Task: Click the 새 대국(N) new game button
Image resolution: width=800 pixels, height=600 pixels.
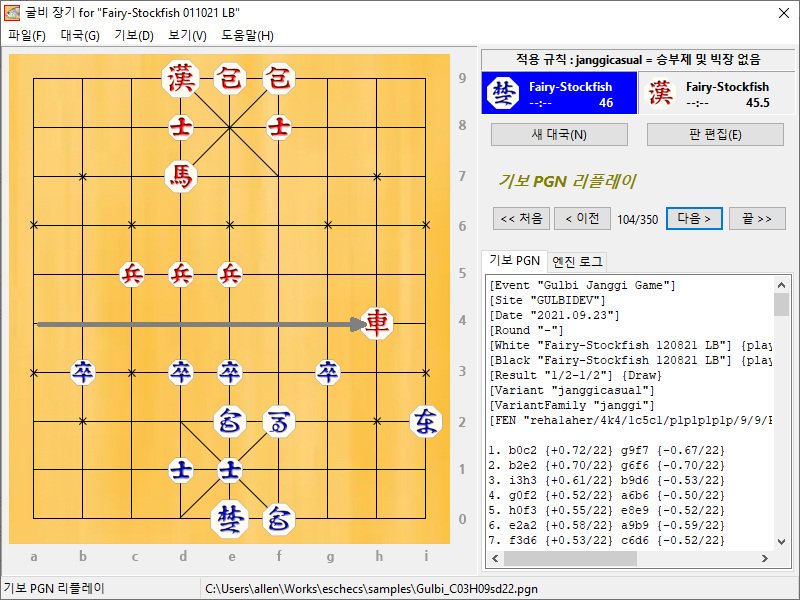Action: 559,135
